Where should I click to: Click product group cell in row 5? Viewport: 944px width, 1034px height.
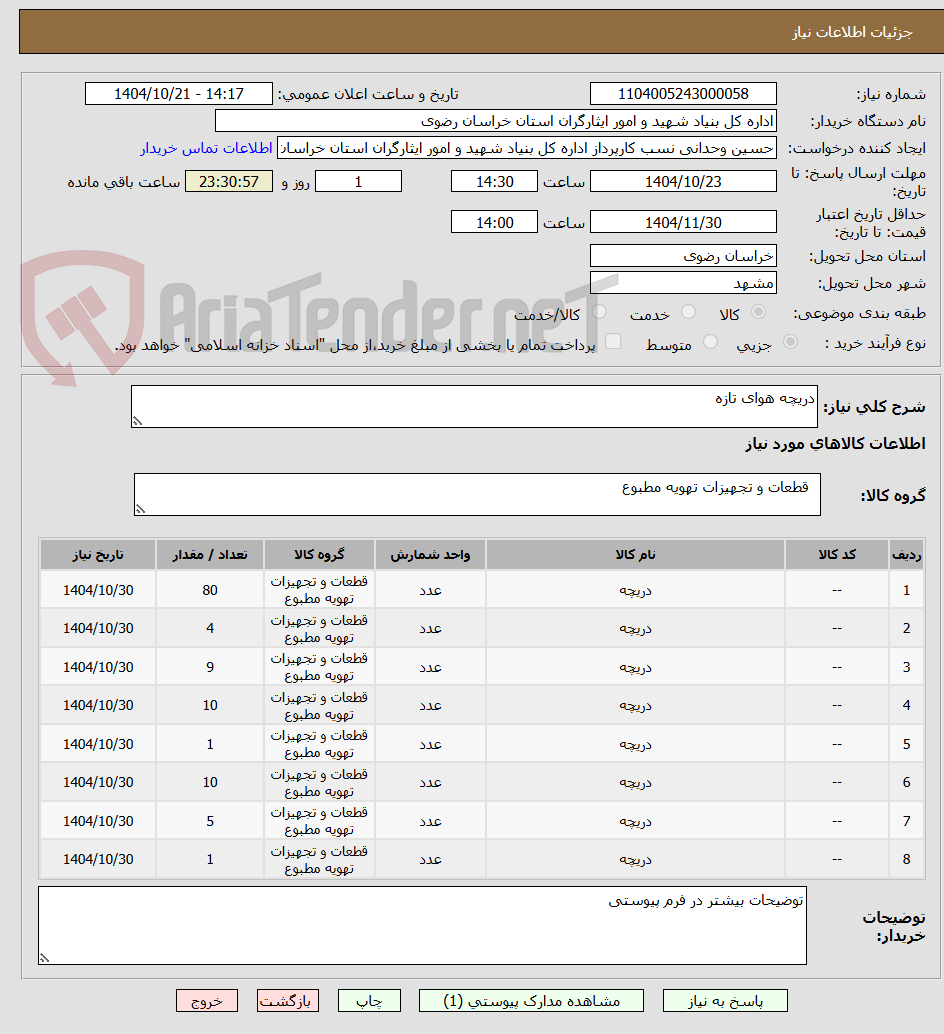319,744
